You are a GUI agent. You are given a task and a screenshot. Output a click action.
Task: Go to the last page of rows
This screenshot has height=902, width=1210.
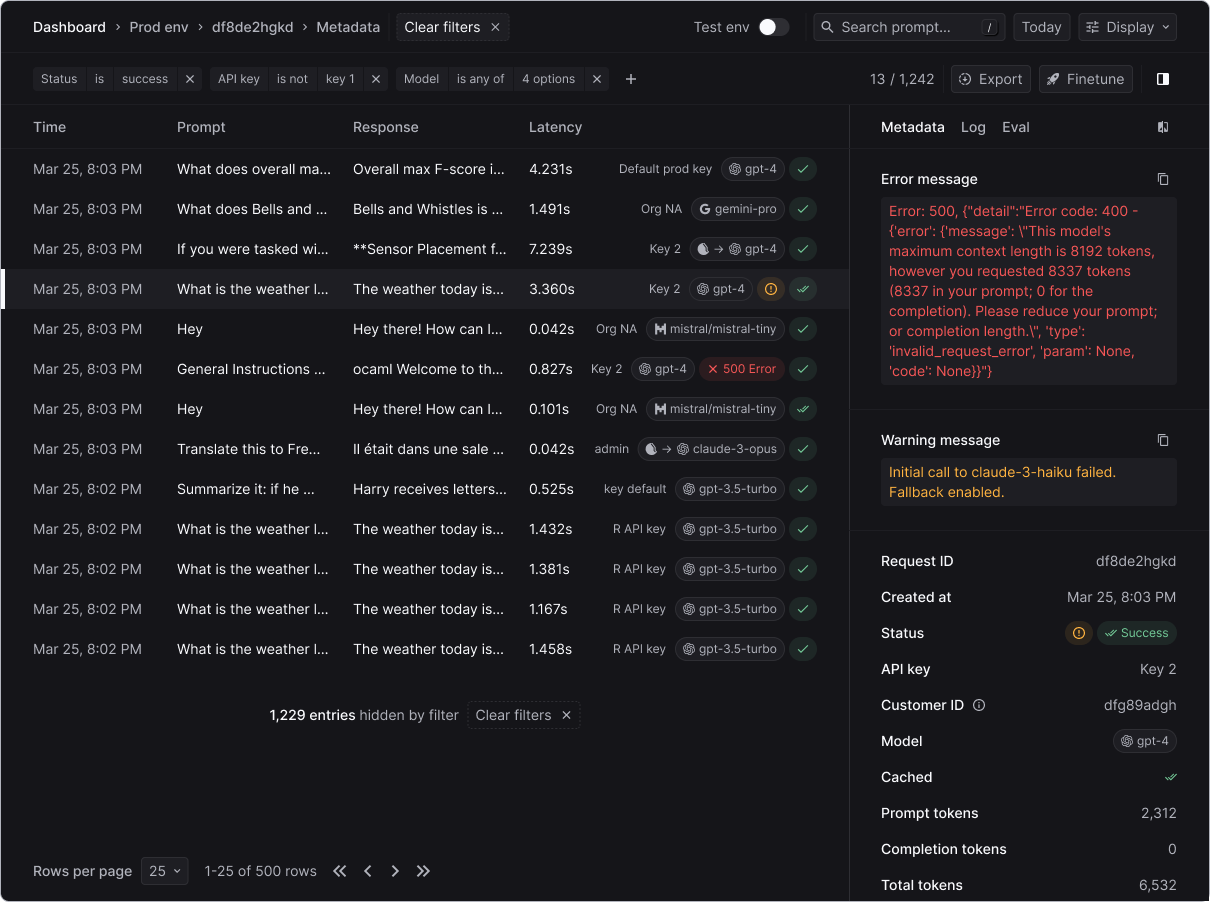tap(423, 871)
